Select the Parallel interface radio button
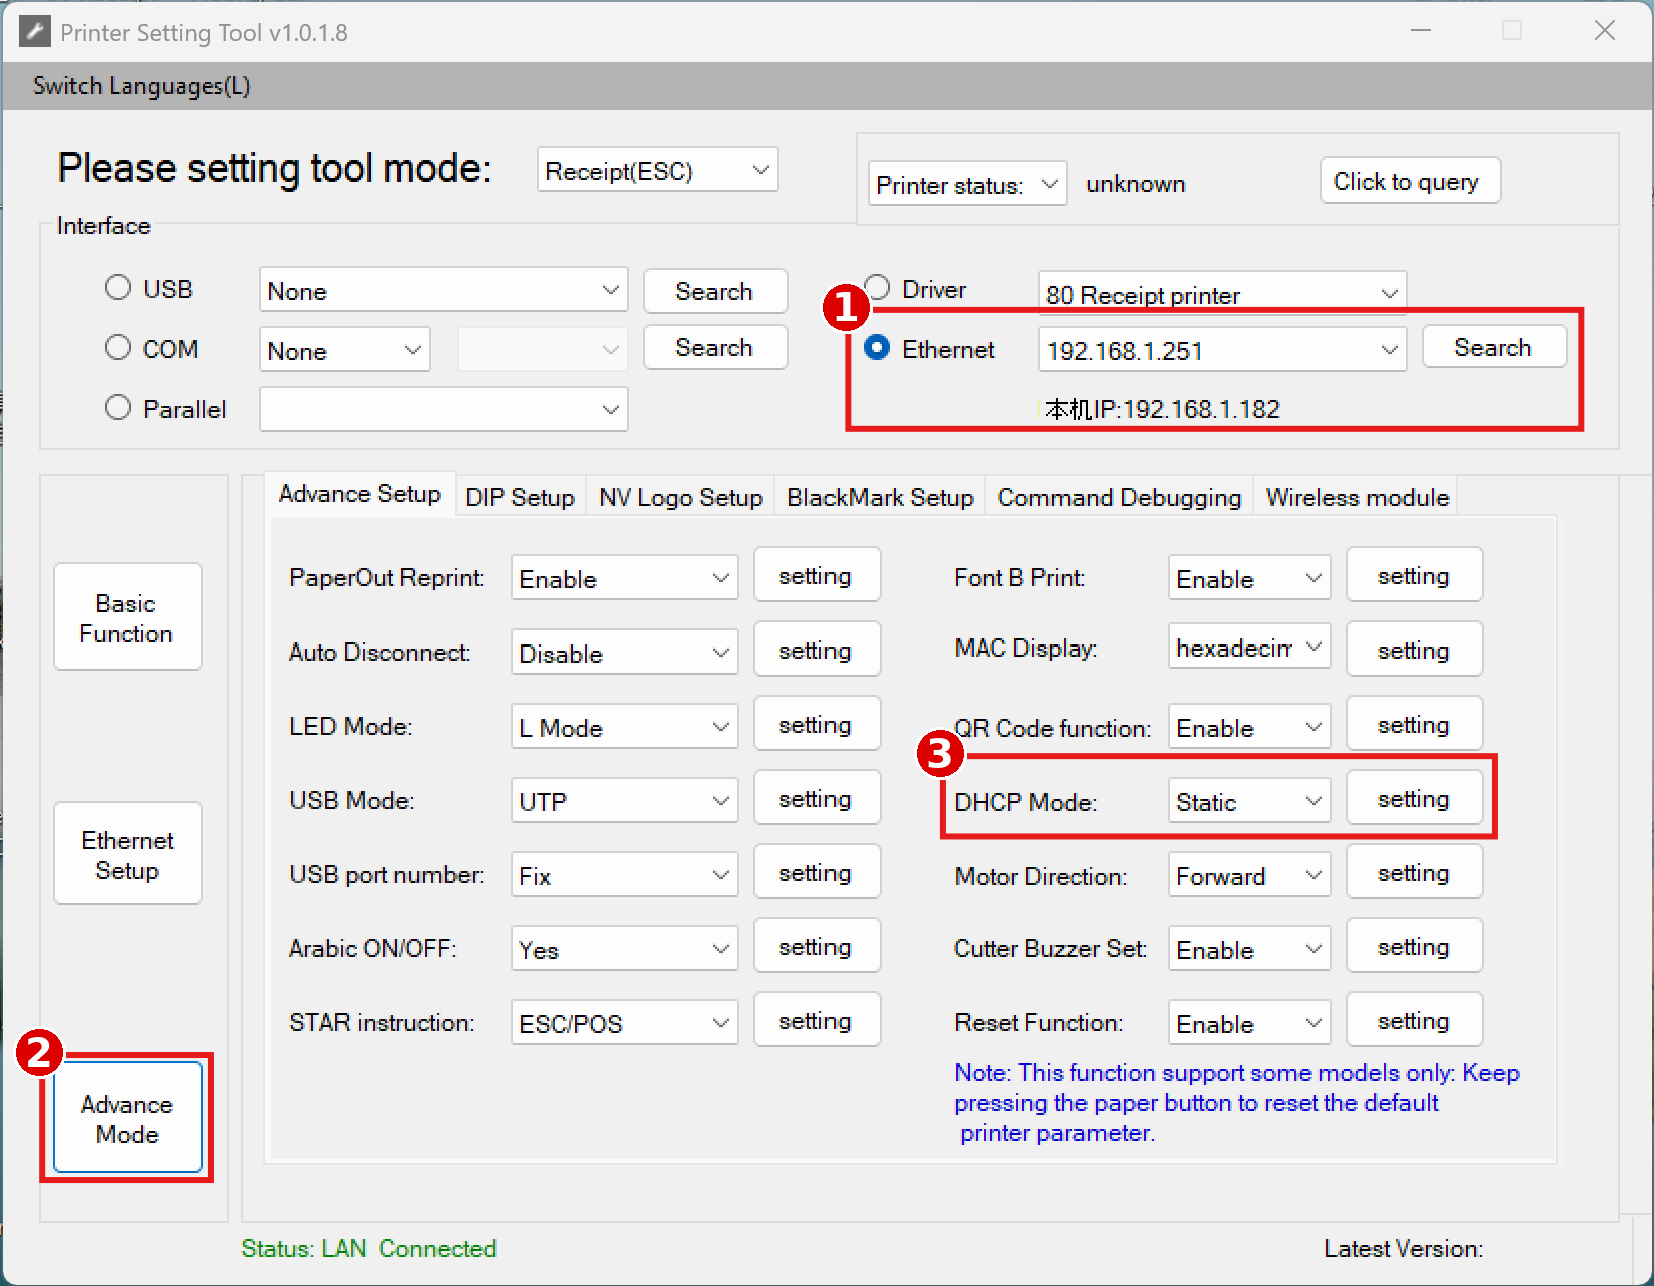Viewport: 1654px width, 1286px height. 118,407
